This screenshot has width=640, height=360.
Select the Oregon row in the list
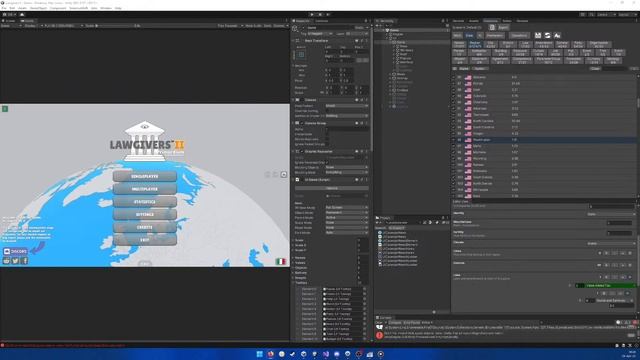pyautogui.click(x=545, y=133)
